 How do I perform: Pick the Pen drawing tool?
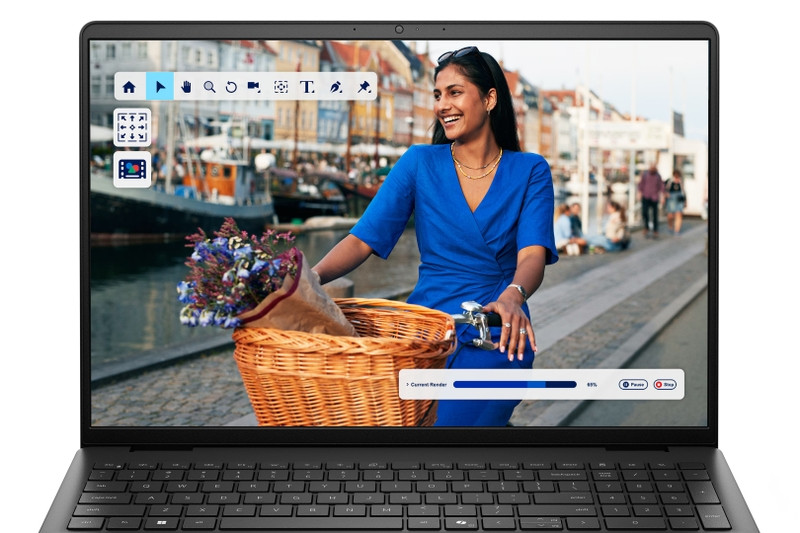336,87
